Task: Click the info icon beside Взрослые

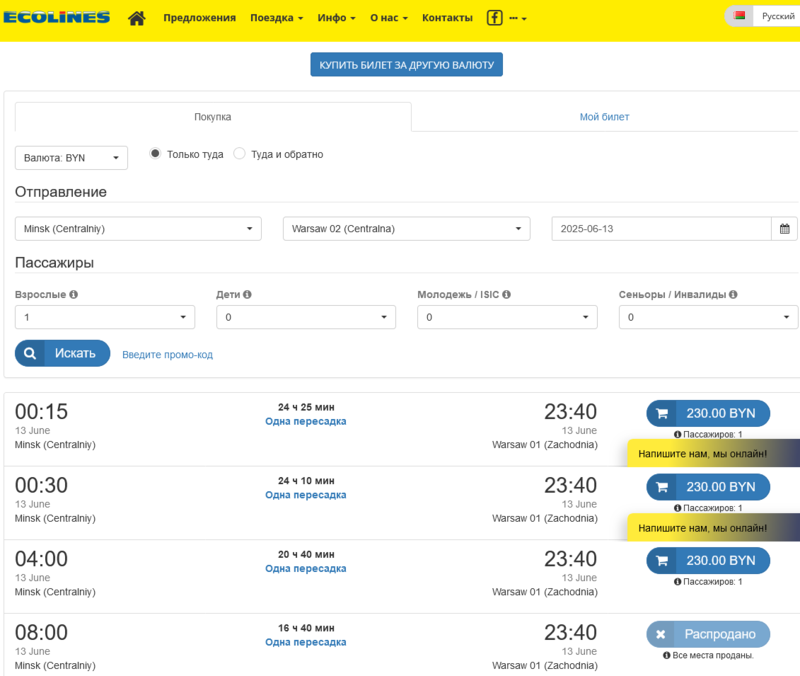Action: (x=74, y=295)
